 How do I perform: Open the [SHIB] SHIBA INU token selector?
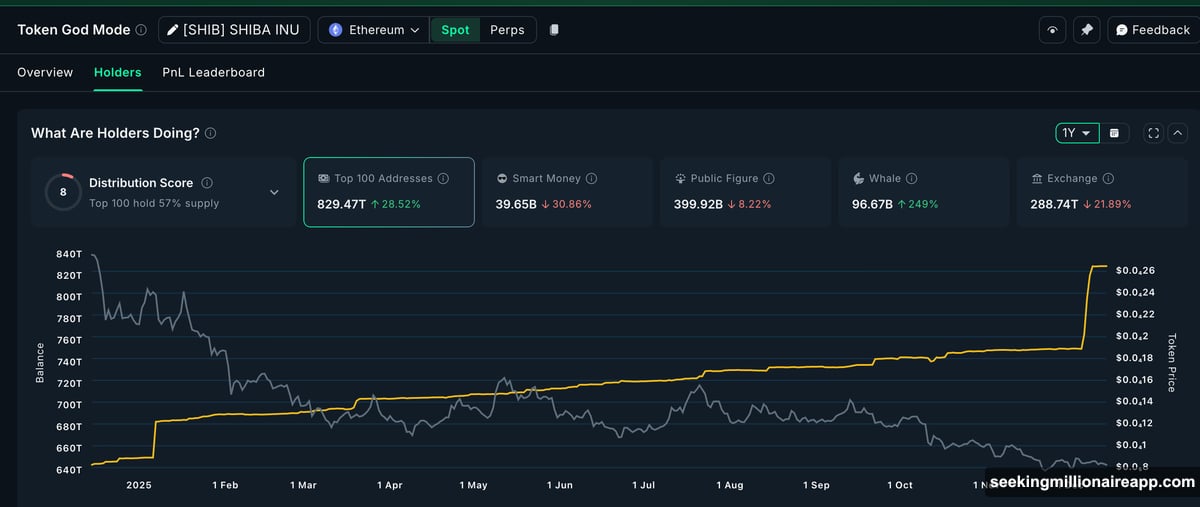235,30
